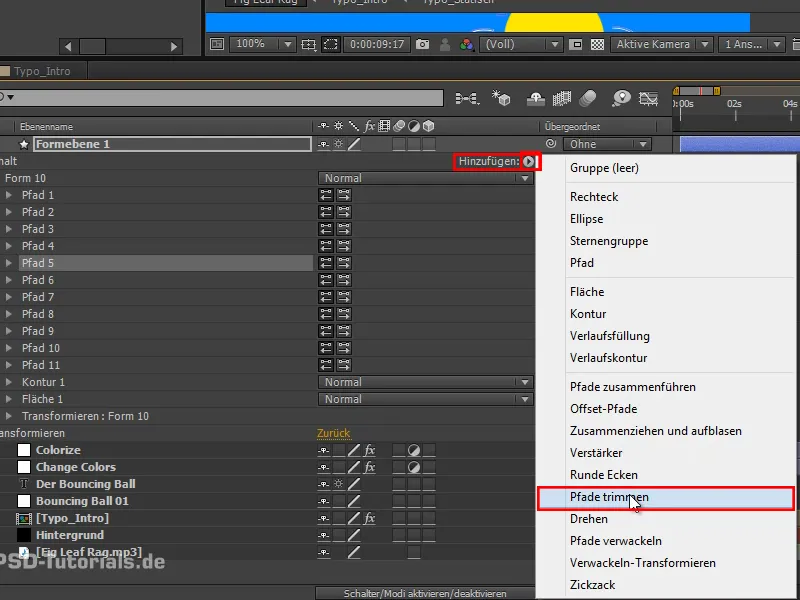The height and width of the screenshot is (600, 800).
Task: Click the black solid swatch of Hintergrund layer
Action: tap(24, 535)
